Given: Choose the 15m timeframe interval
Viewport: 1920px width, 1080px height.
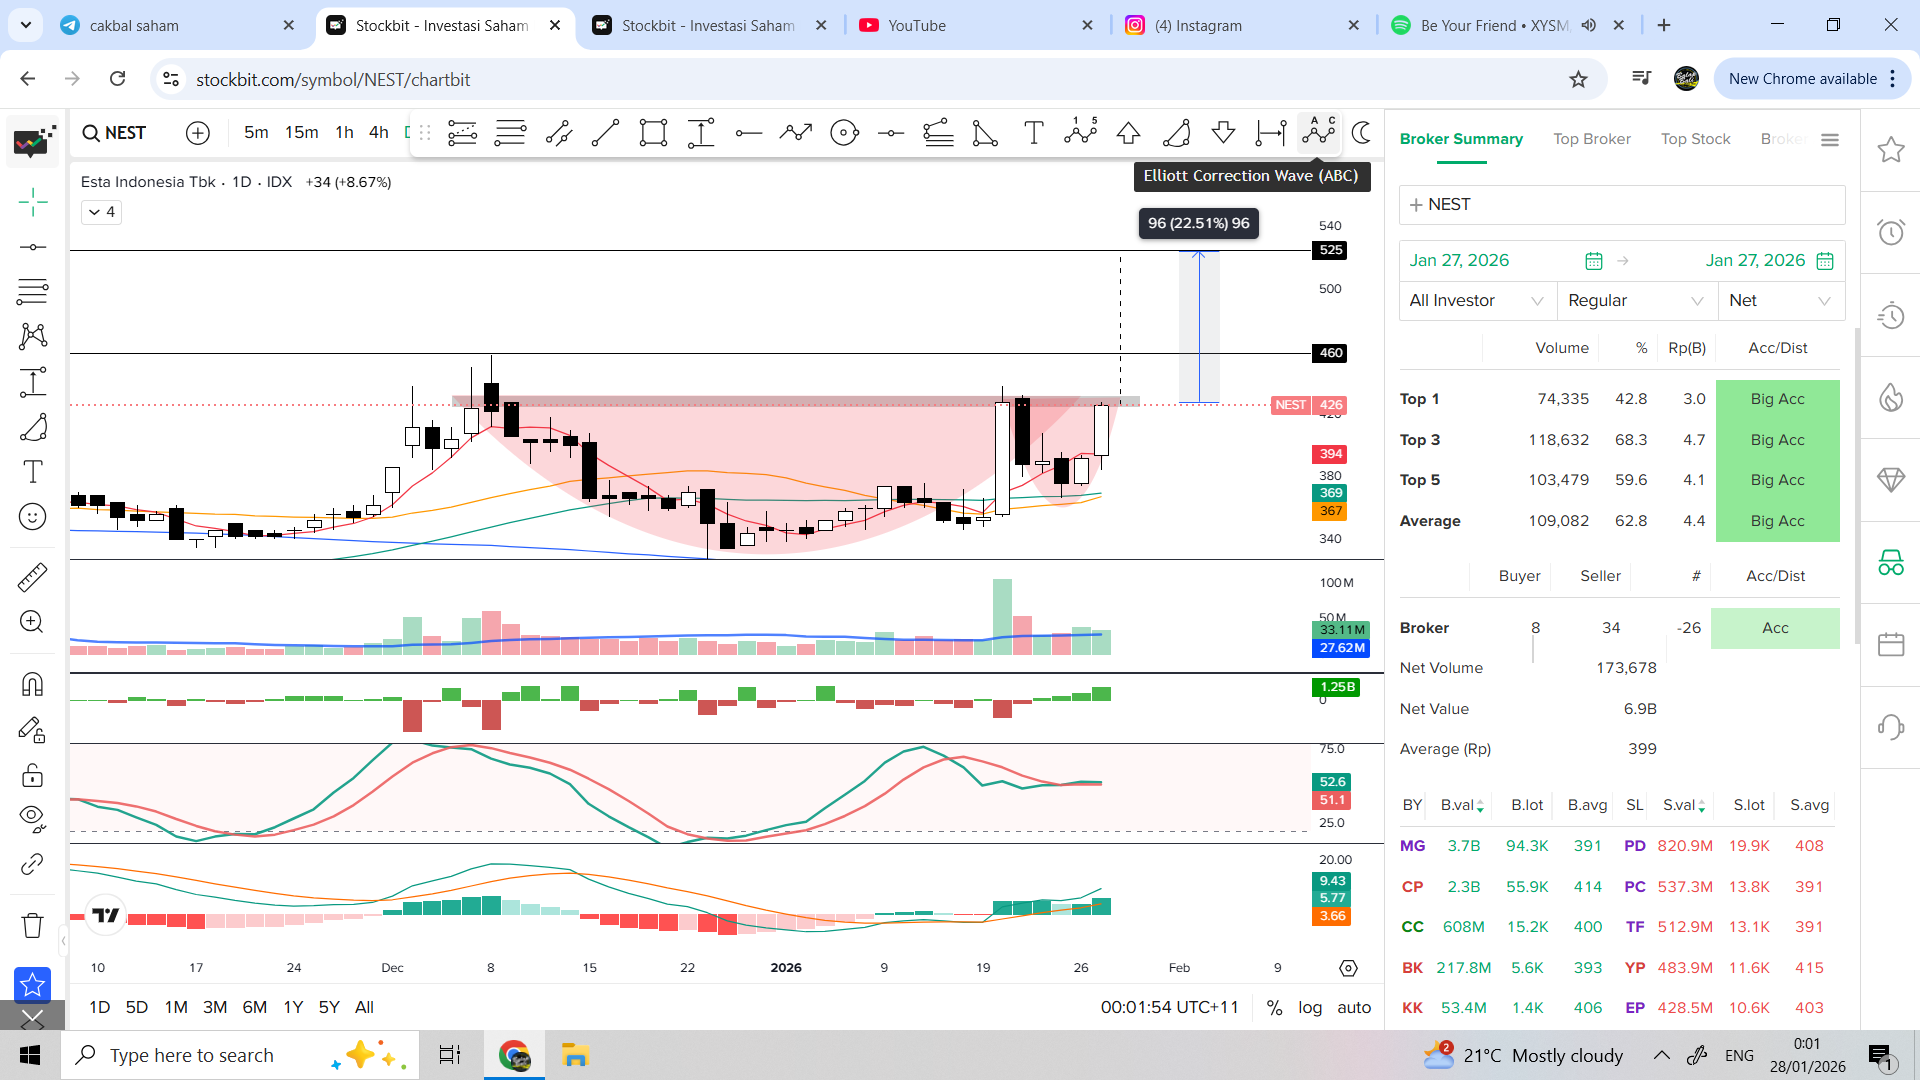Looking at the screenshot, I should click(301, 132).
